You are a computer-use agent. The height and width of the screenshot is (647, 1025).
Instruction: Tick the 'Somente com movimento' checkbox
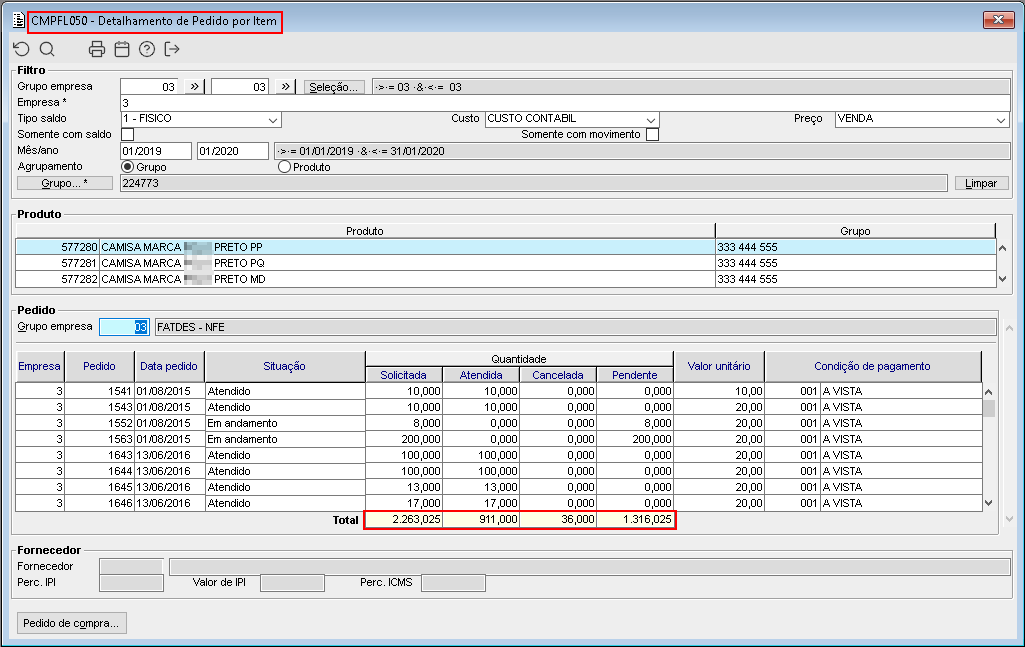click(x=652, y=135)
